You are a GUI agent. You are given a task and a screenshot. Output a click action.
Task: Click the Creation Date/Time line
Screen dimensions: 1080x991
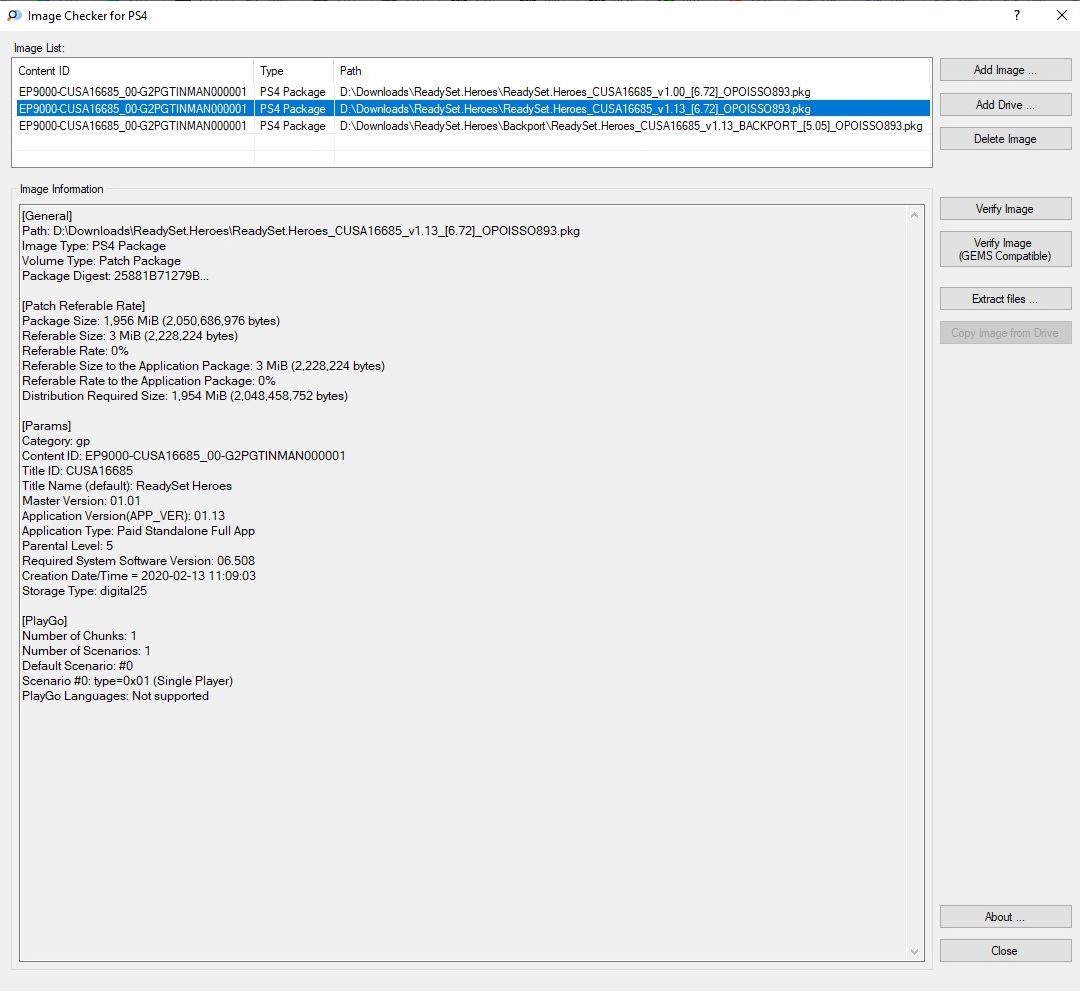point(138,576)
